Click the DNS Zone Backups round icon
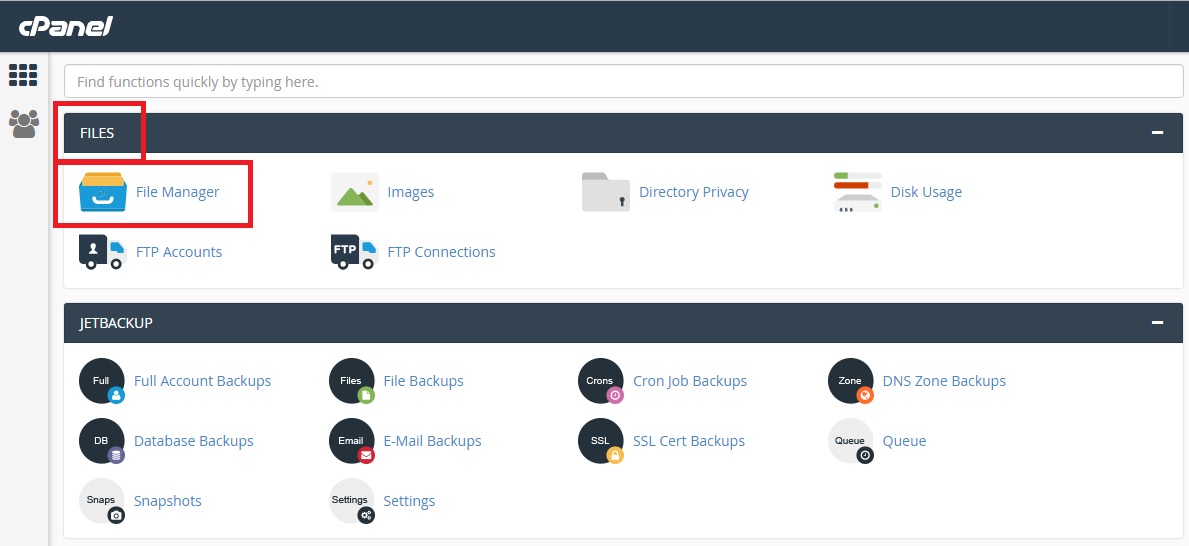The height and width of the screenshot is (546, 1189). 851,381
